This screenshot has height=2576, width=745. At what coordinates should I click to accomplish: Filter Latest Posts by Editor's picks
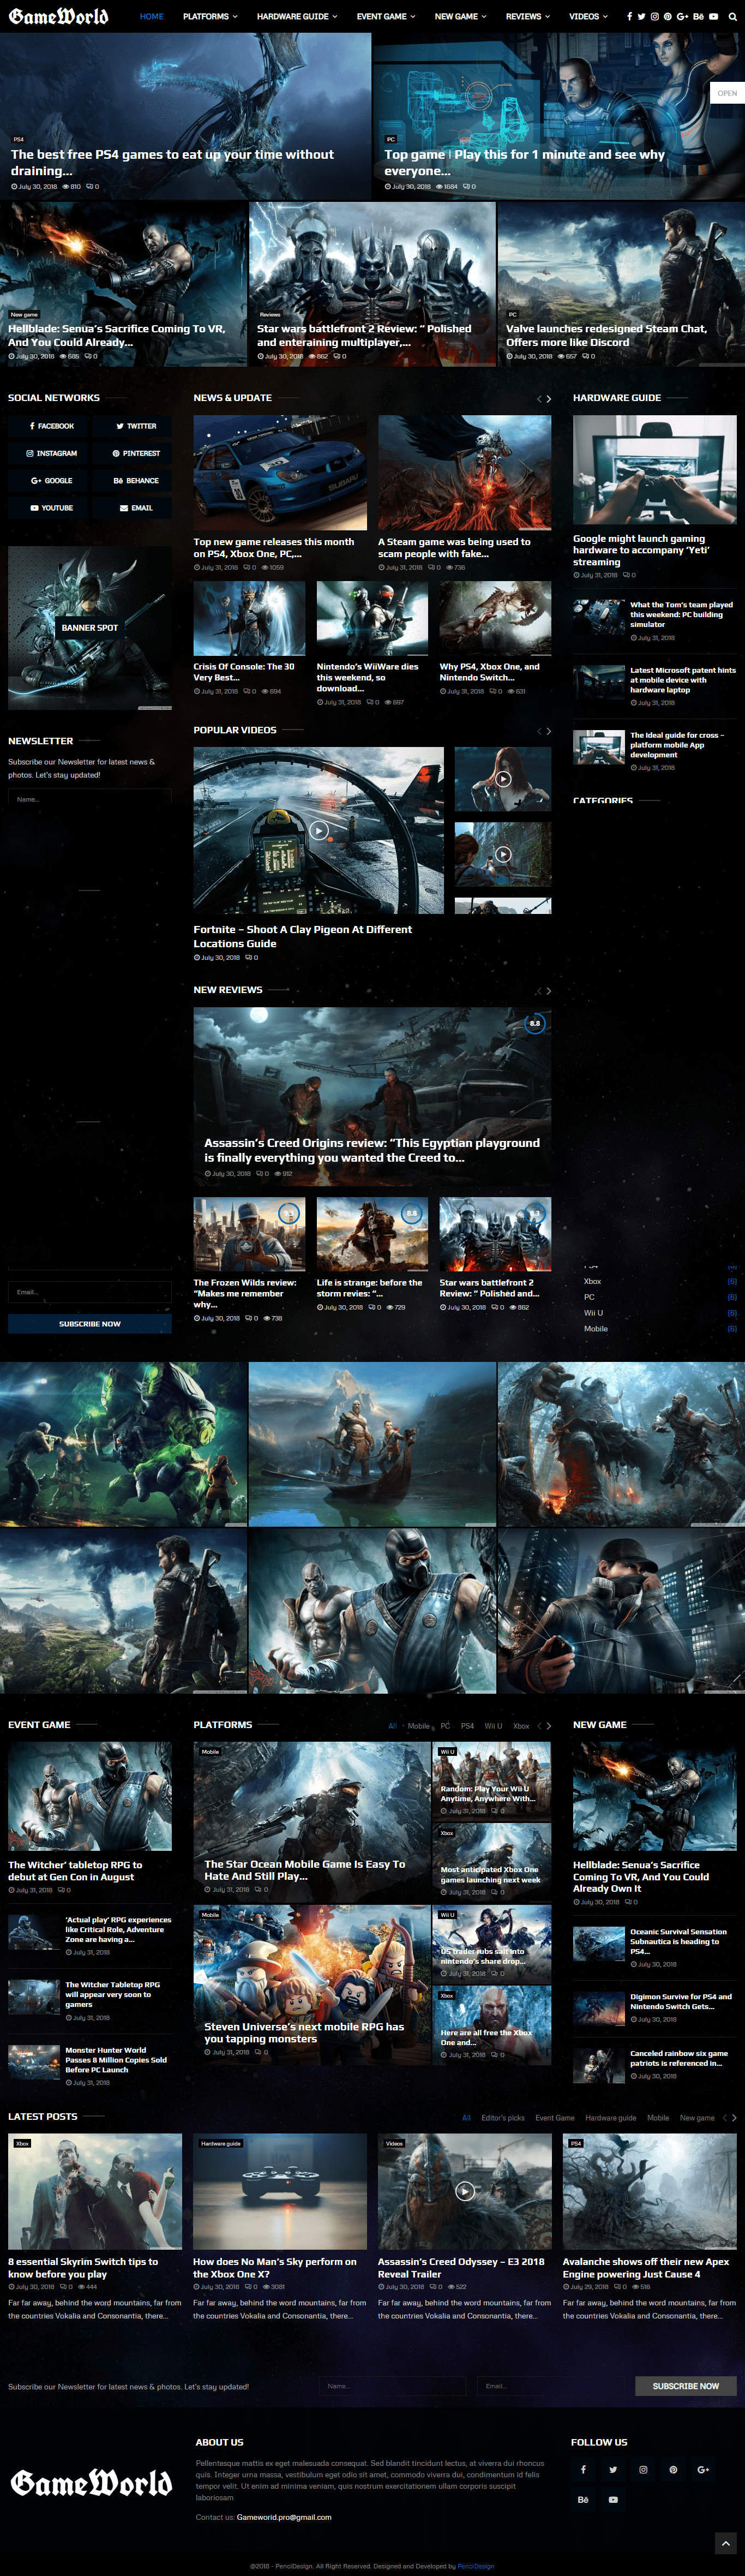pyautogui.click(x=502, y=2118)
